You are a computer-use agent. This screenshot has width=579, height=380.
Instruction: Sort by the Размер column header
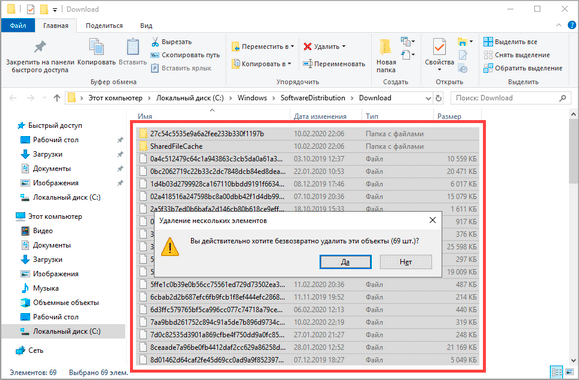tap(449, 116)
